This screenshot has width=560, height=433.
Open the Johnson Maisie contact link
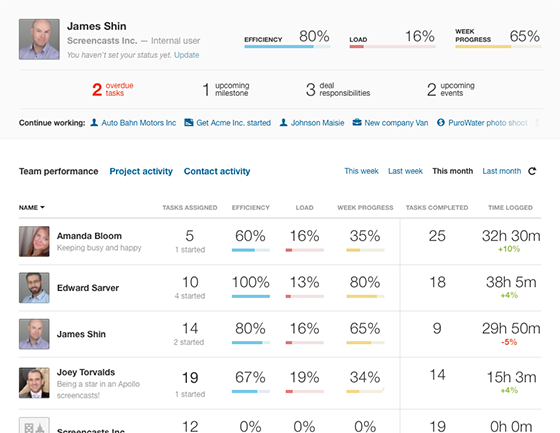[x=318, y=123]
